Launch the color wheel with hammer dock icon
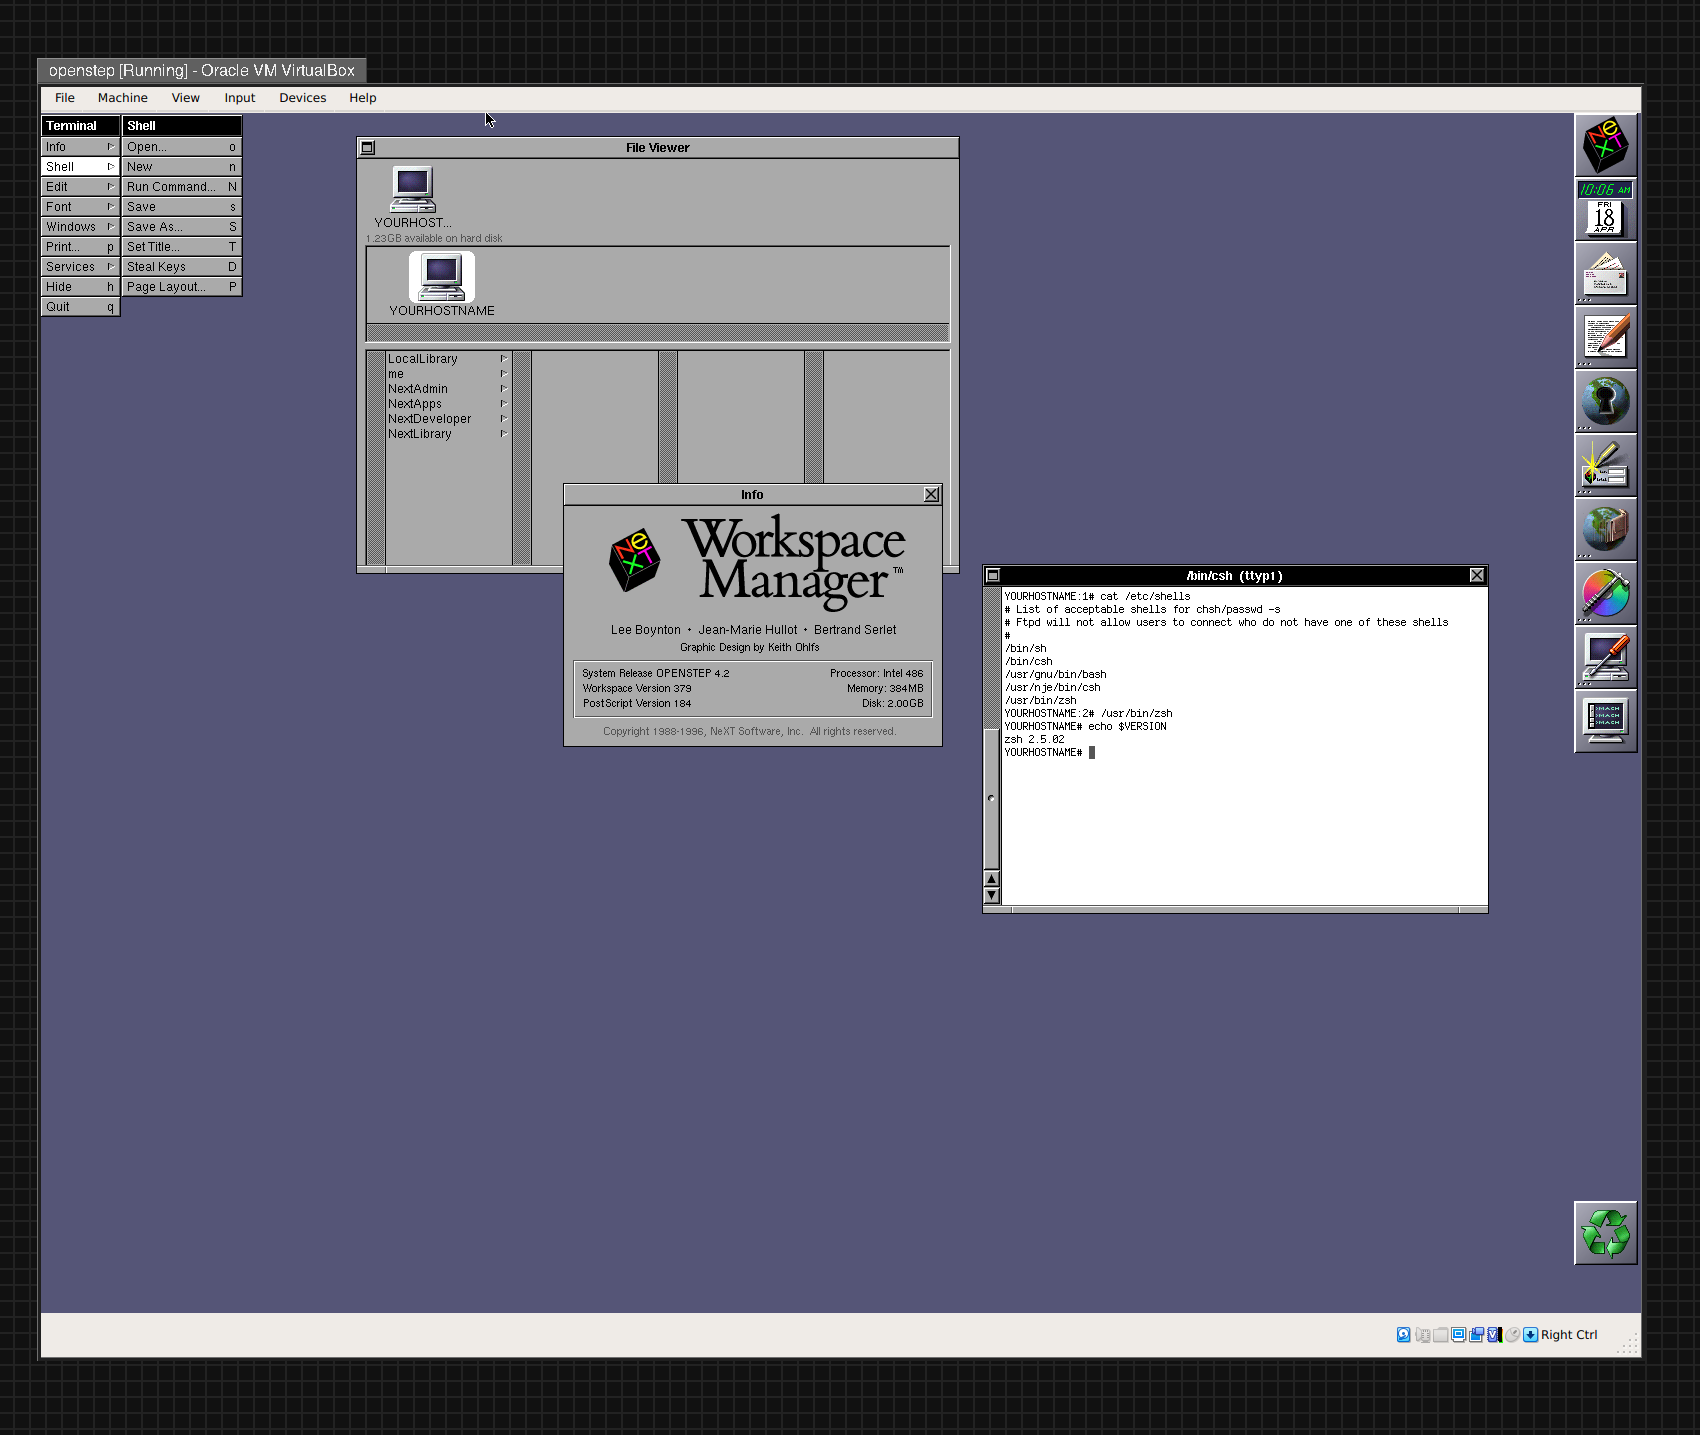 (x=1605, y=593)
